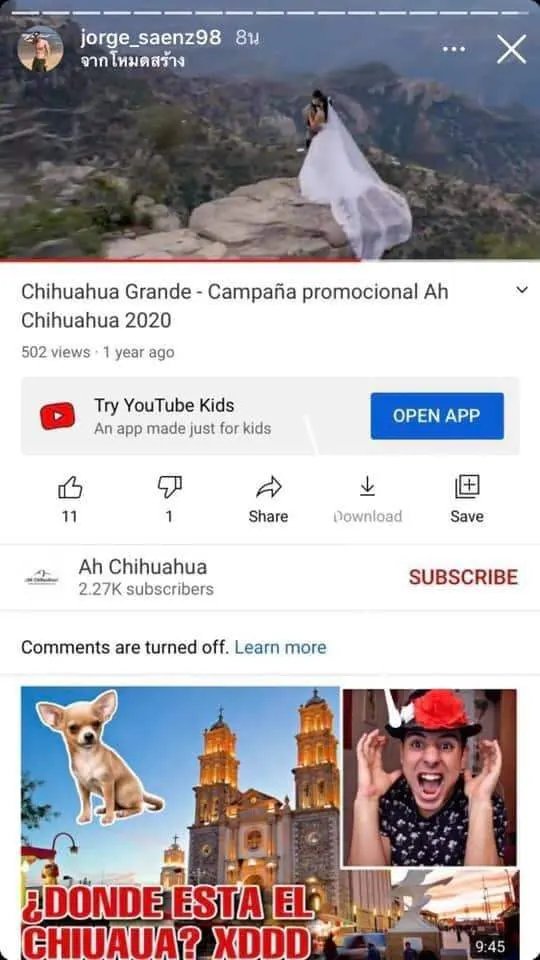Save video to playlist icon
Viewport: 540px width, 960px height.
pyautogui.click(x=467, y=487)
